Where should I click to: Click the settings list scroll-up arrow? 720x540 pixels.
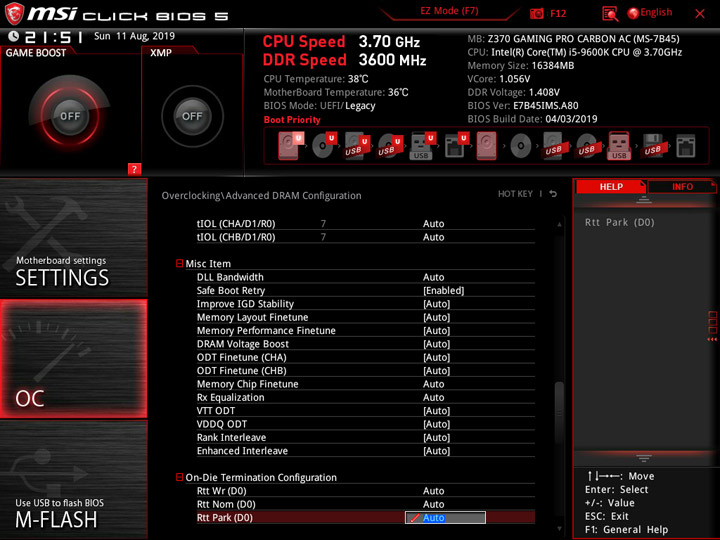559,224
